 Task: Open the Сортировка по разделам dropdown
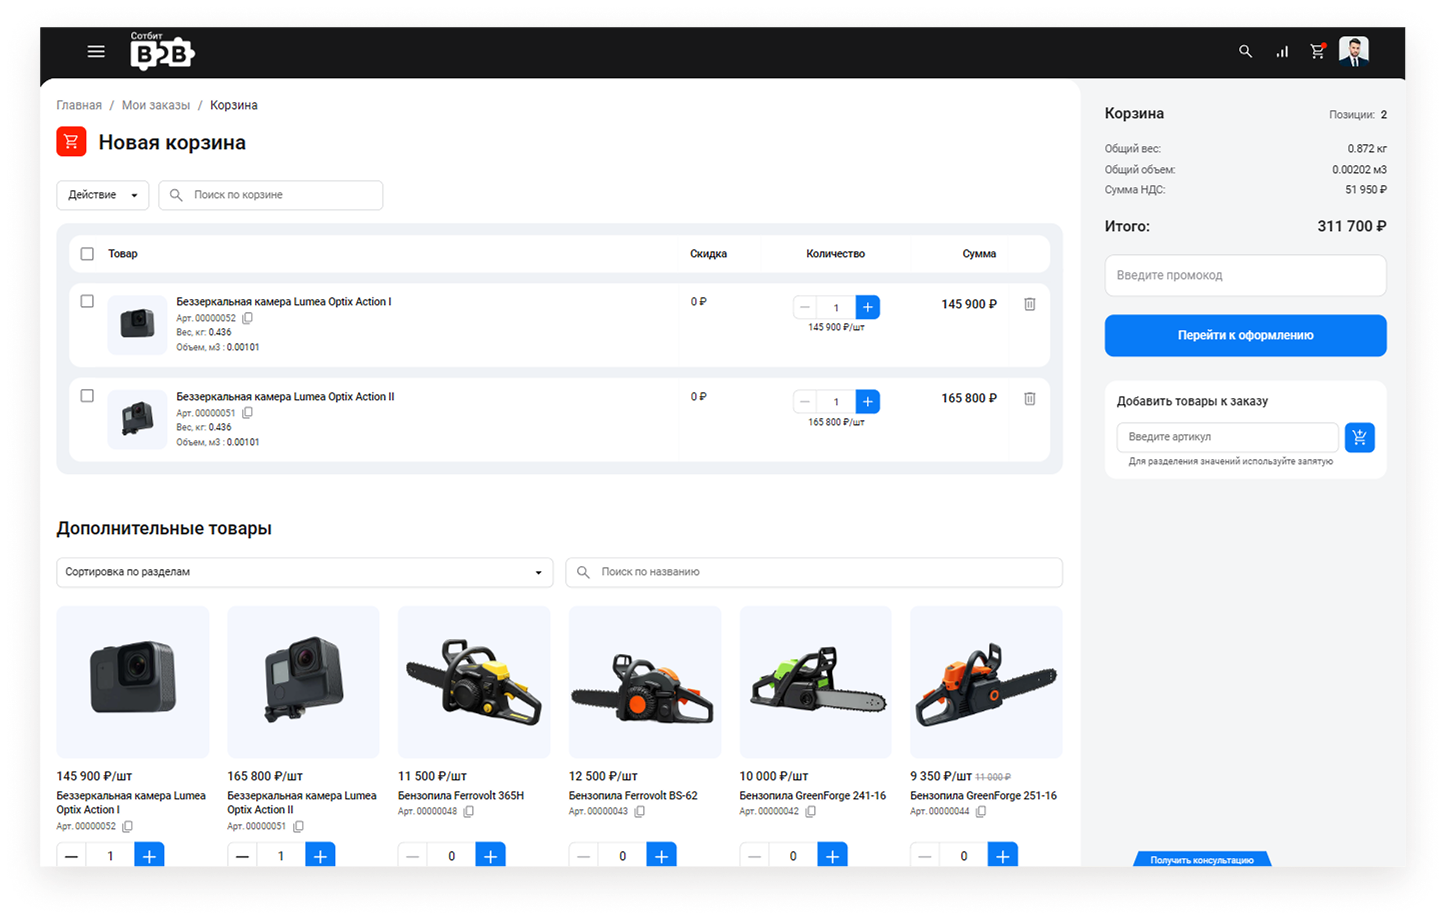(x=304, y=572)
